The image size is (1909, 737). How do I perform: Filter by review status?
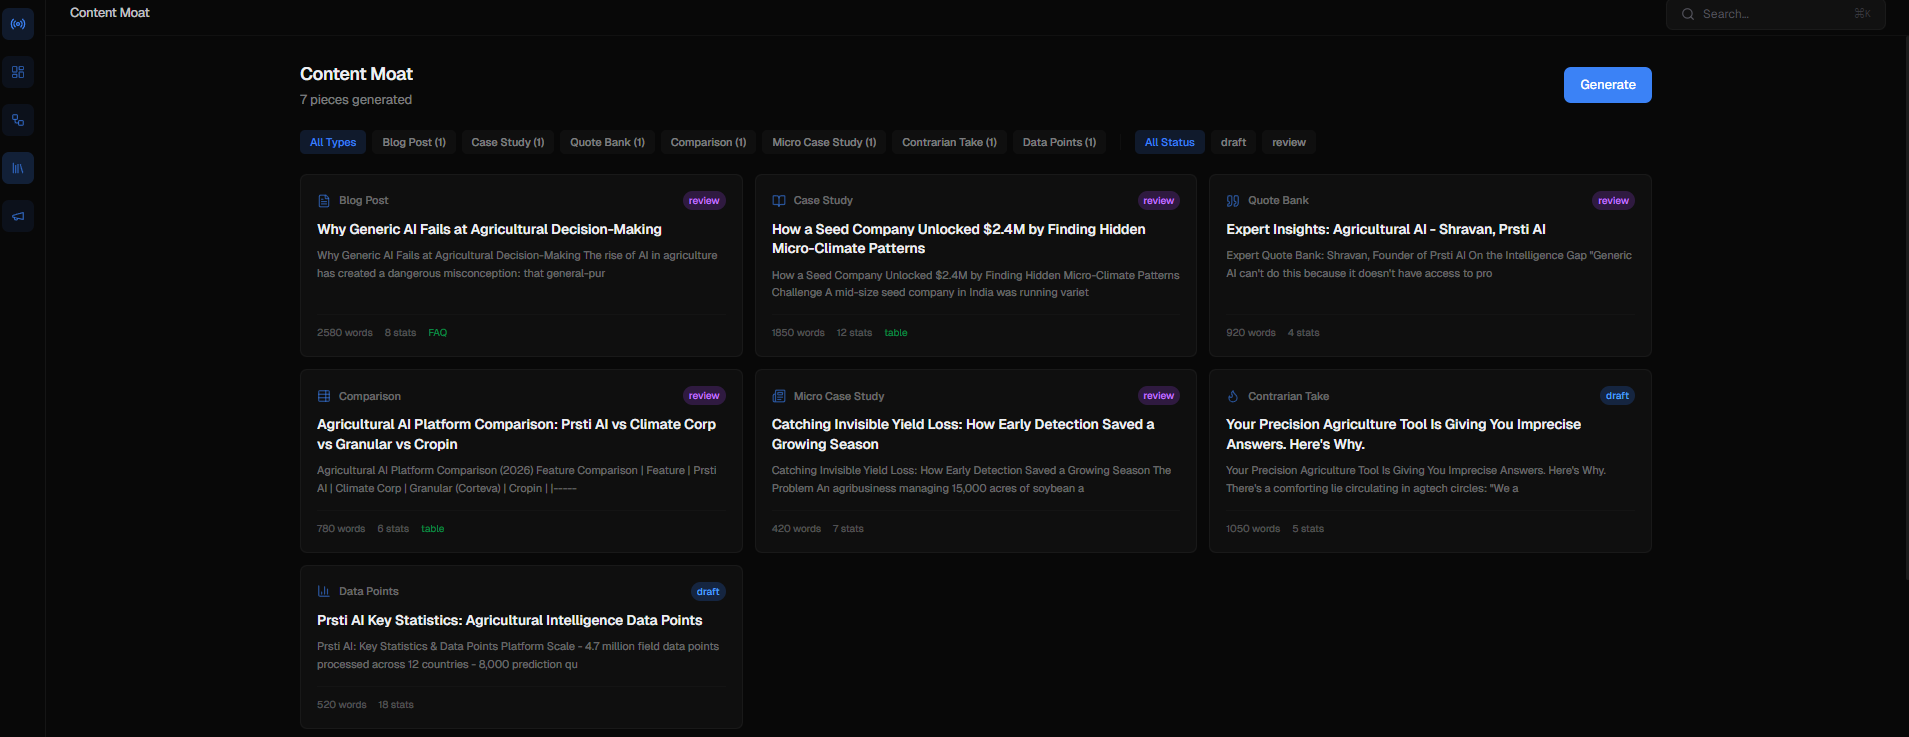coord(1289,142)
